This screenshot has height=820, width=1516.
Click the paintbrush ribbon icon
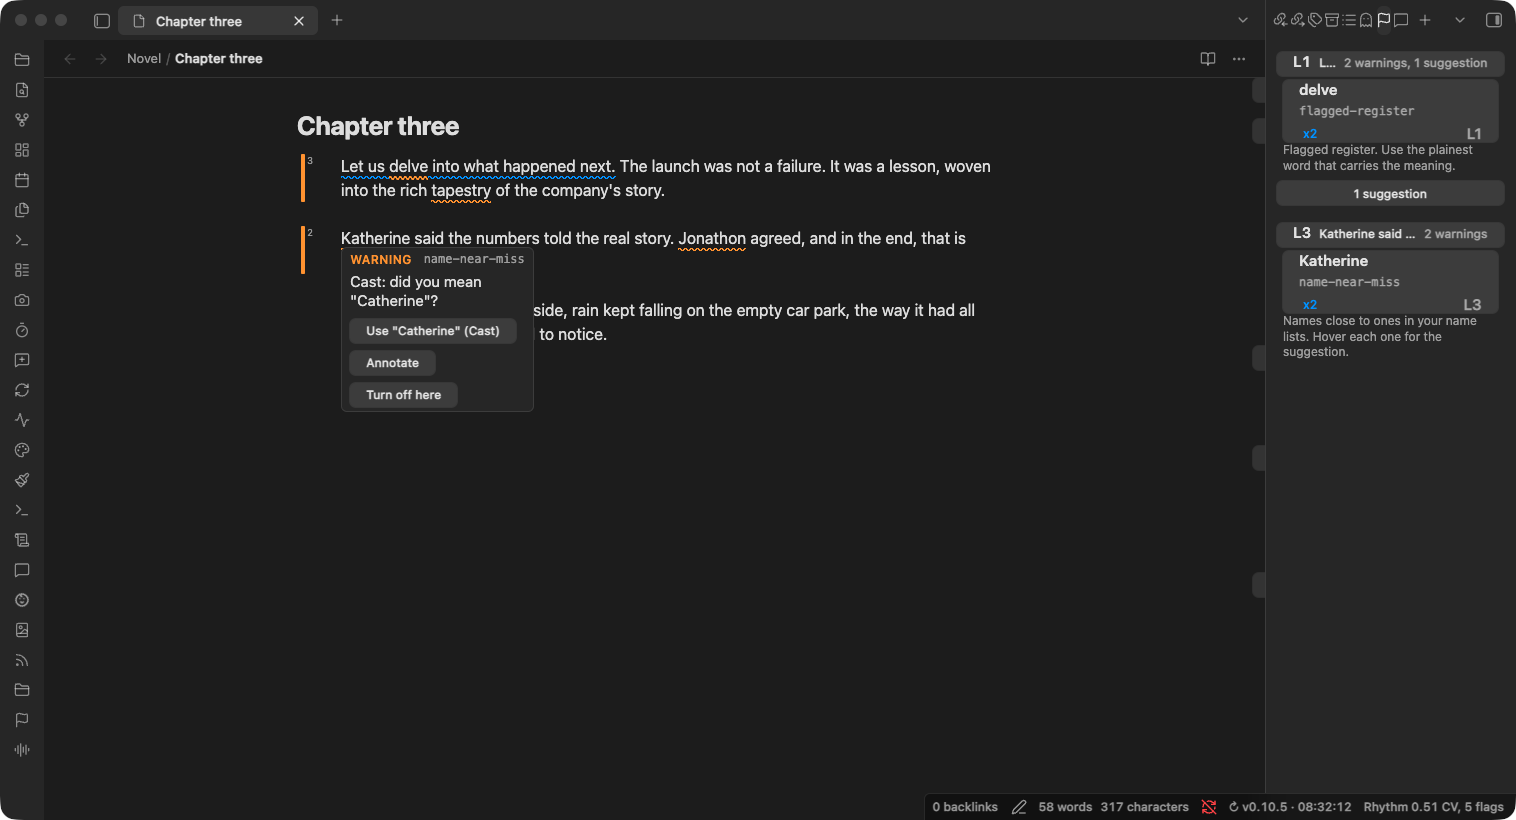coord(22,480)
